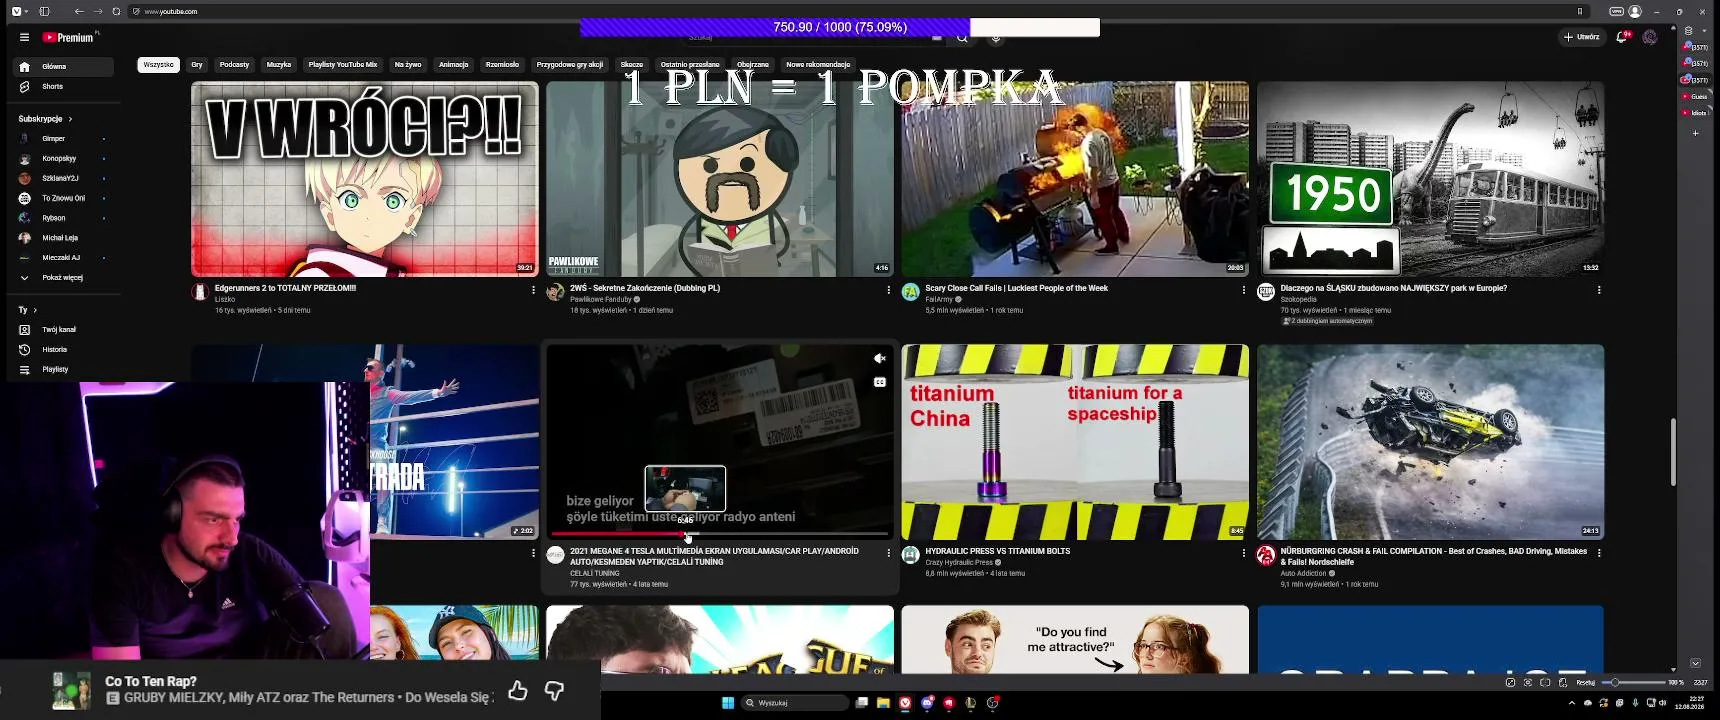1720x720 pixels.
Task: Open Twój kanał in sidebar
Action: [63, 330]
